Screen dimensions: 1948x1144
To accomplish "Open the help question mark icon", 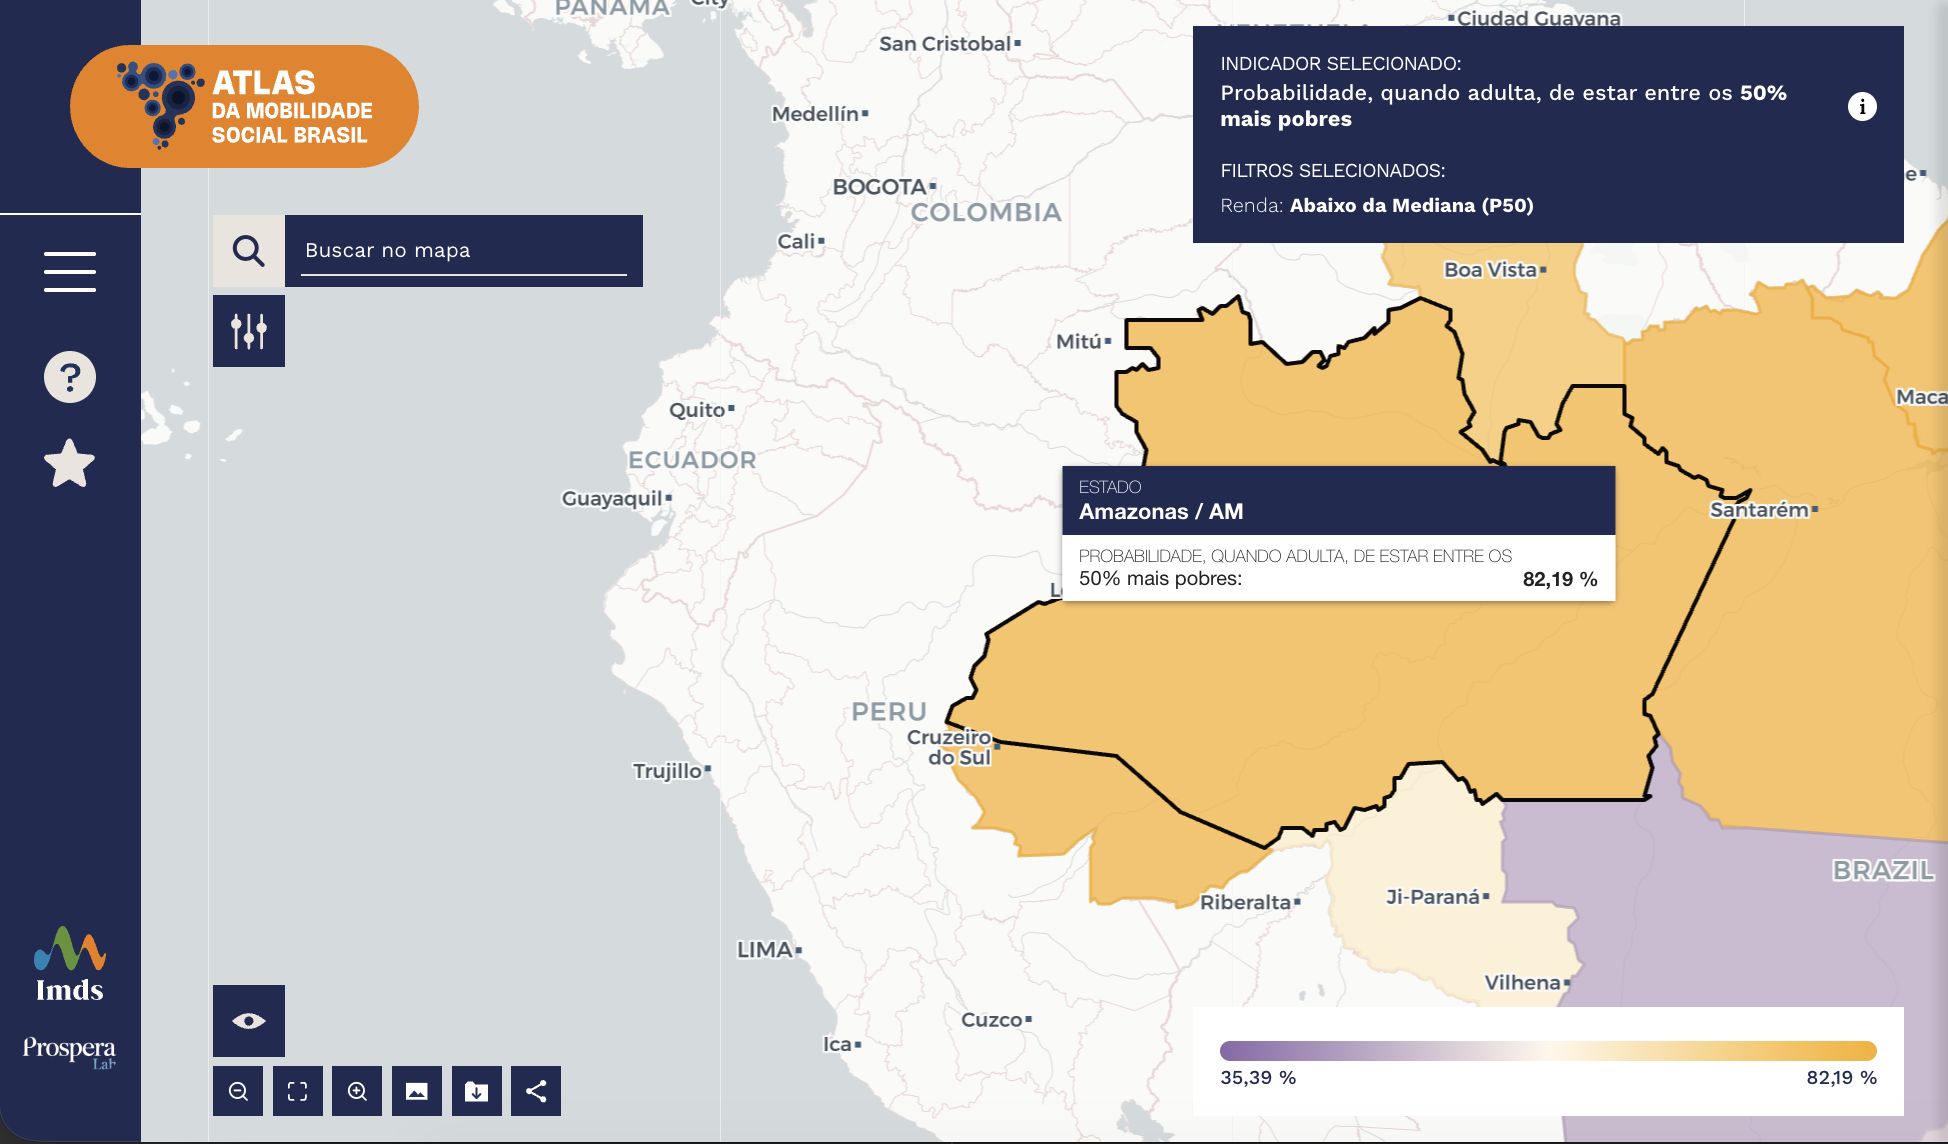I will [70, 377].
